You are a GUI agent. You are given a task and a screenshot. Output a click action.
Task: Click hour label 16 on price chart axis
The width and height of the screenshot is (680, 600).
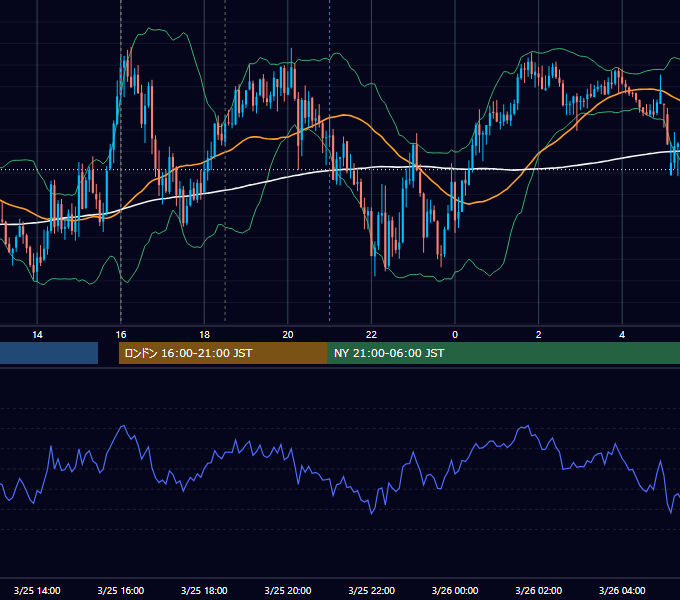pyautogui.click(x=121, y=335)
